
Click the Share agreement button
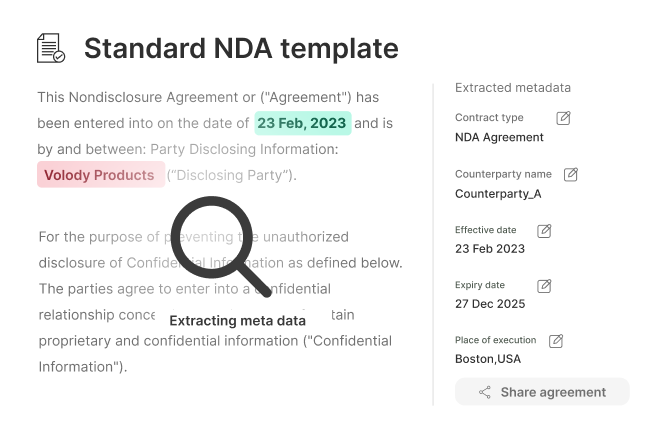pyautogui.click(x=542, y=392)
